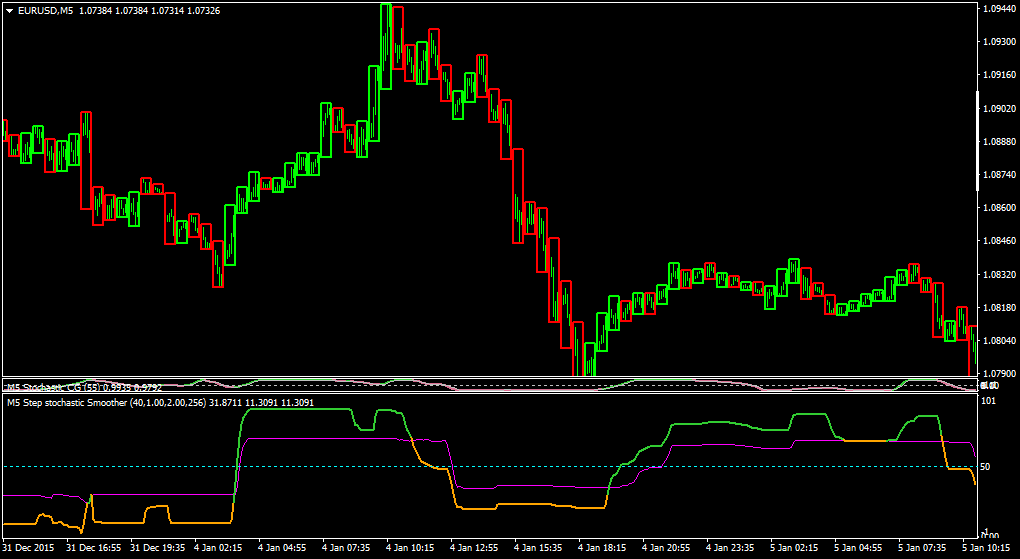The width and height of the screenshot is (1020, 559).
Task: Click the 31 Dec 16:55 time label
Action: click(93, 548)
